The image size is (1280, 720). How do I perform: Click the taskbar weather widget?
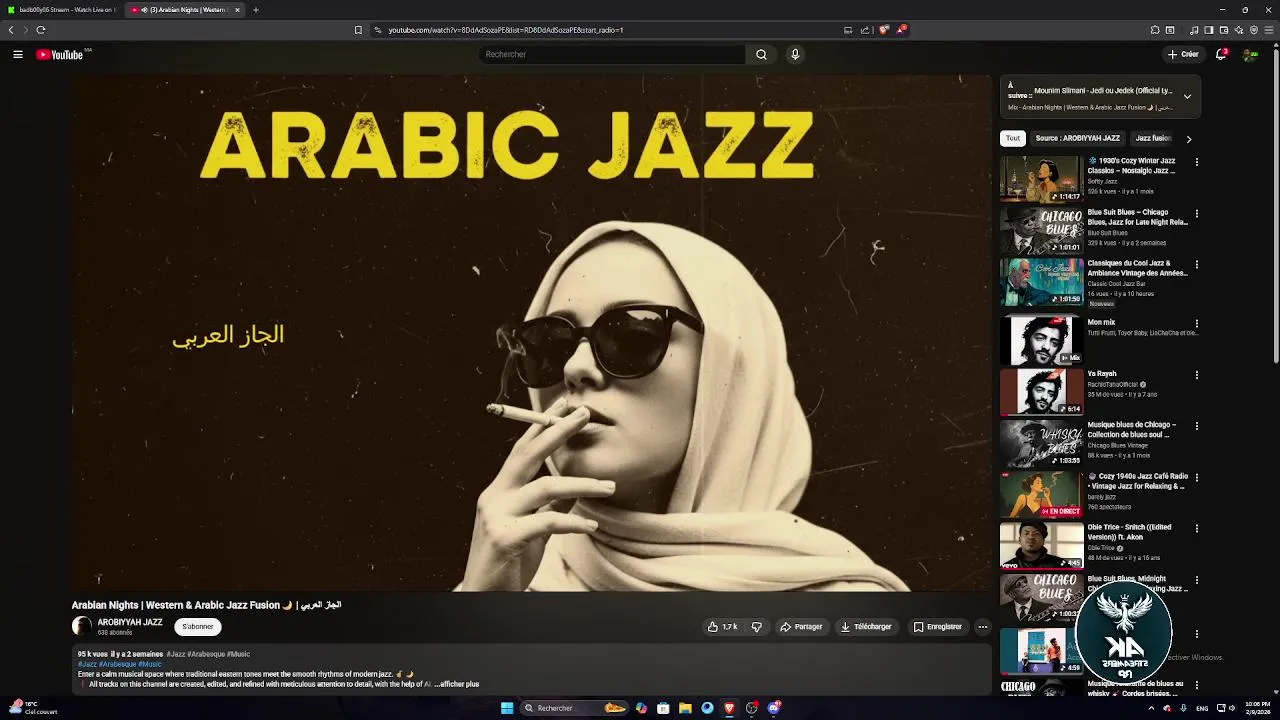coord(32,708)
